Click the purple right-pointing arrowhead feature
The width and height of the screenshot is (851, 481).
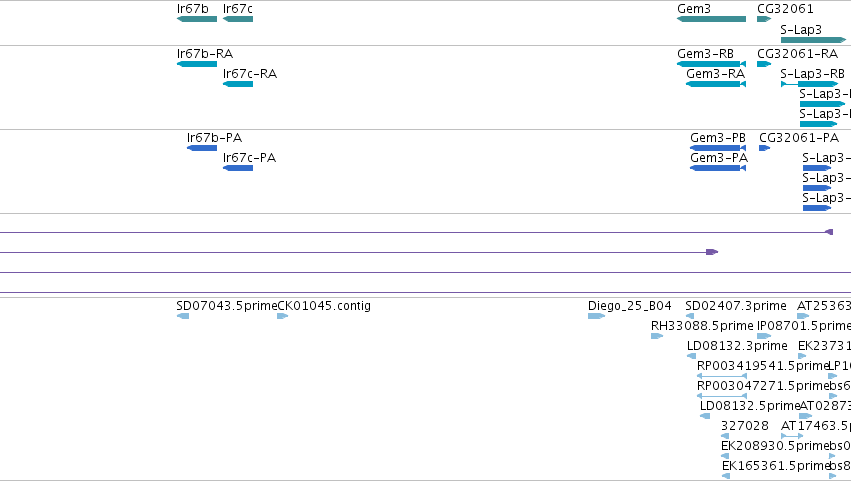[712, 252]
